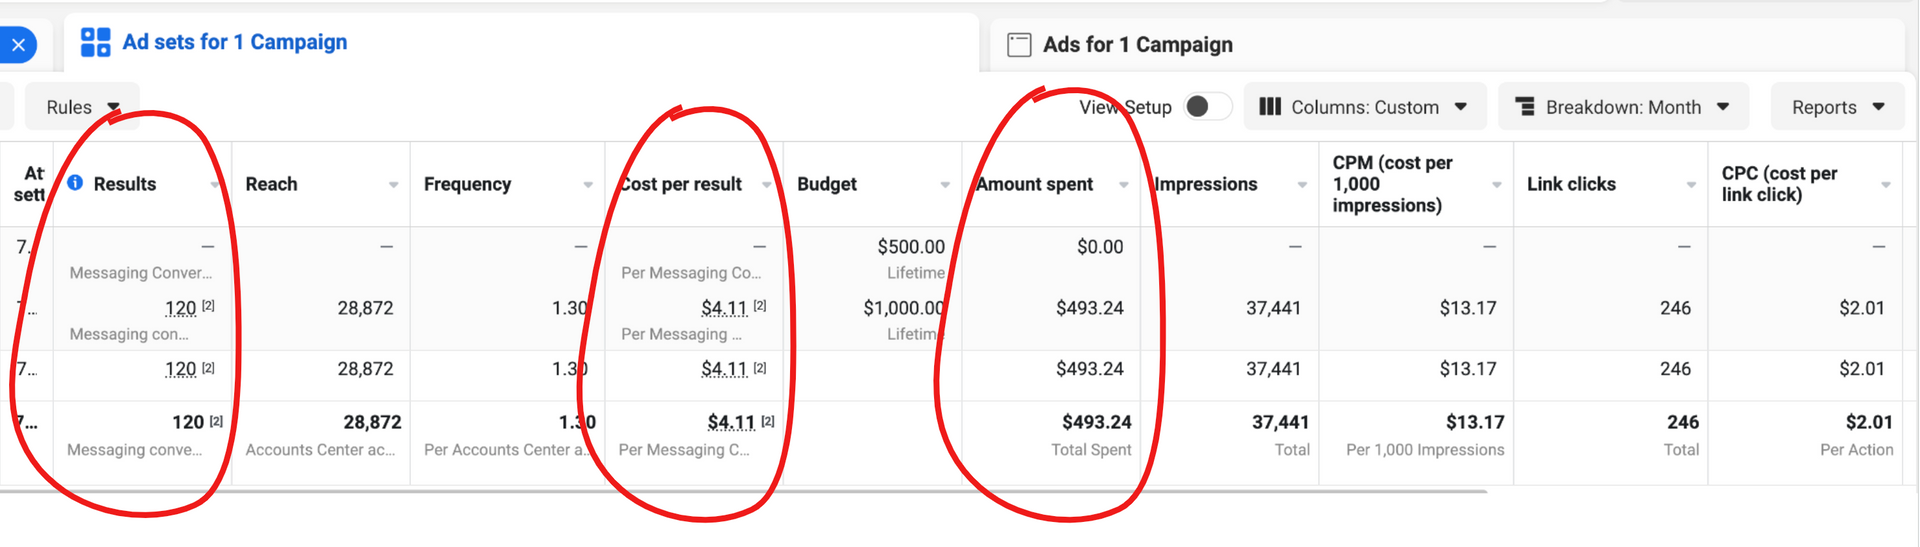This screenshot has height=547, width=1920.
Task: Click the Ad sets grid icon
Action: point(95,42)
